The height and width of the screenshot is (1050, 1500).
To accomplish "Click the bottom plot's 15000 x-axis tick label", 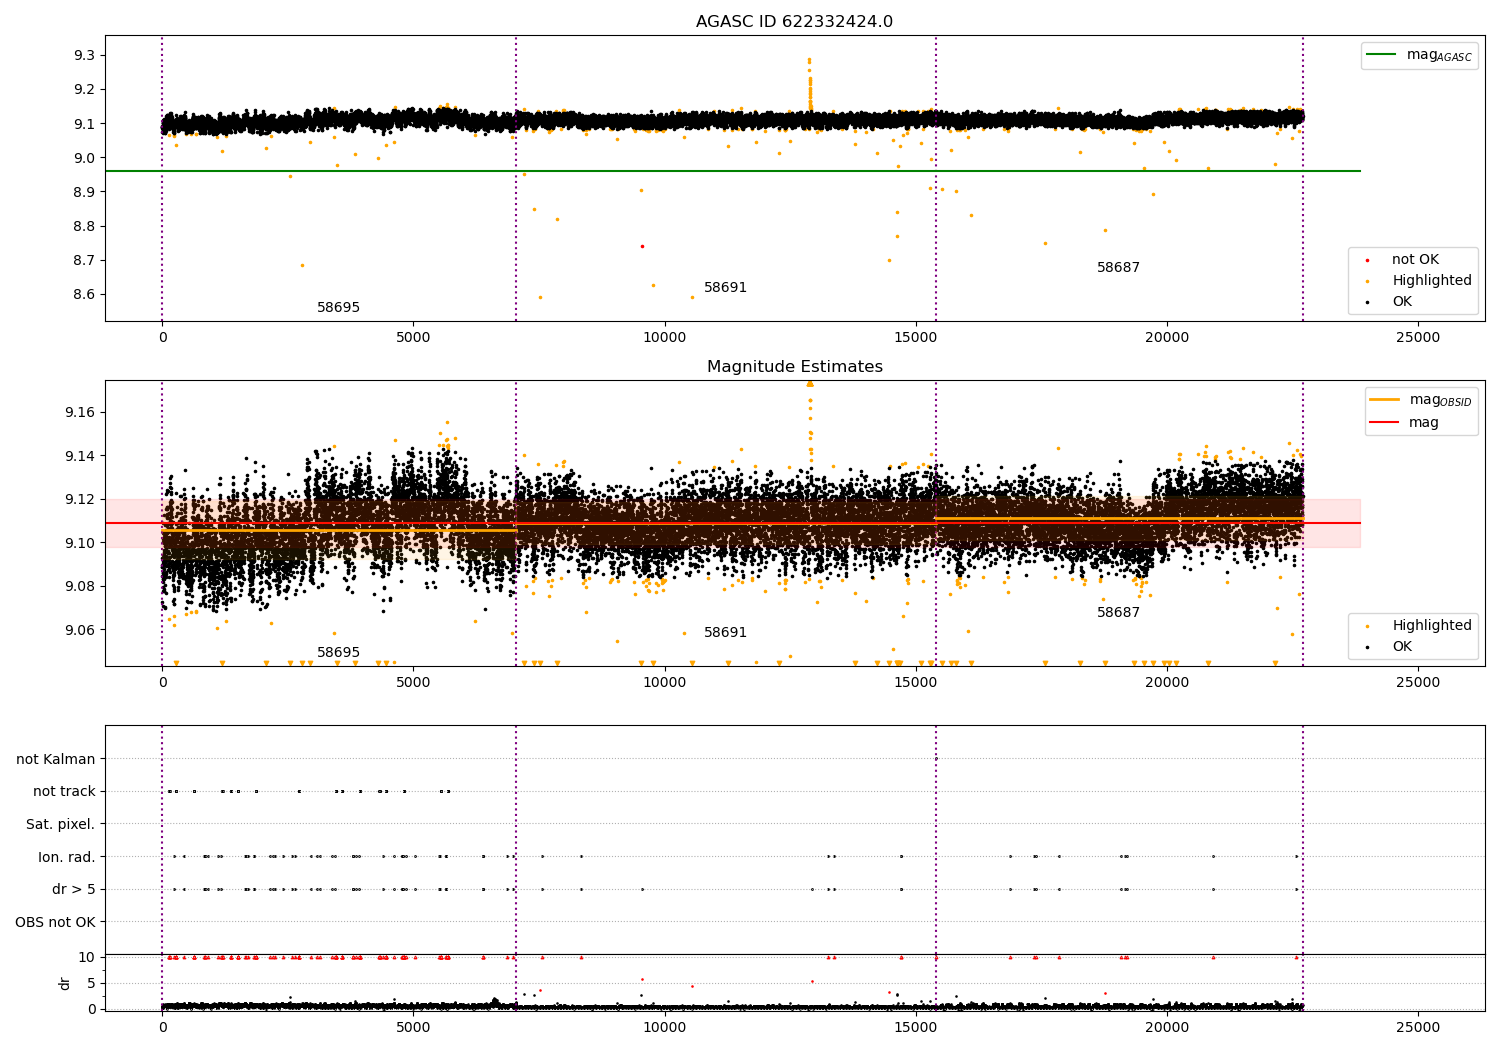I will [x=916, y=1028].
